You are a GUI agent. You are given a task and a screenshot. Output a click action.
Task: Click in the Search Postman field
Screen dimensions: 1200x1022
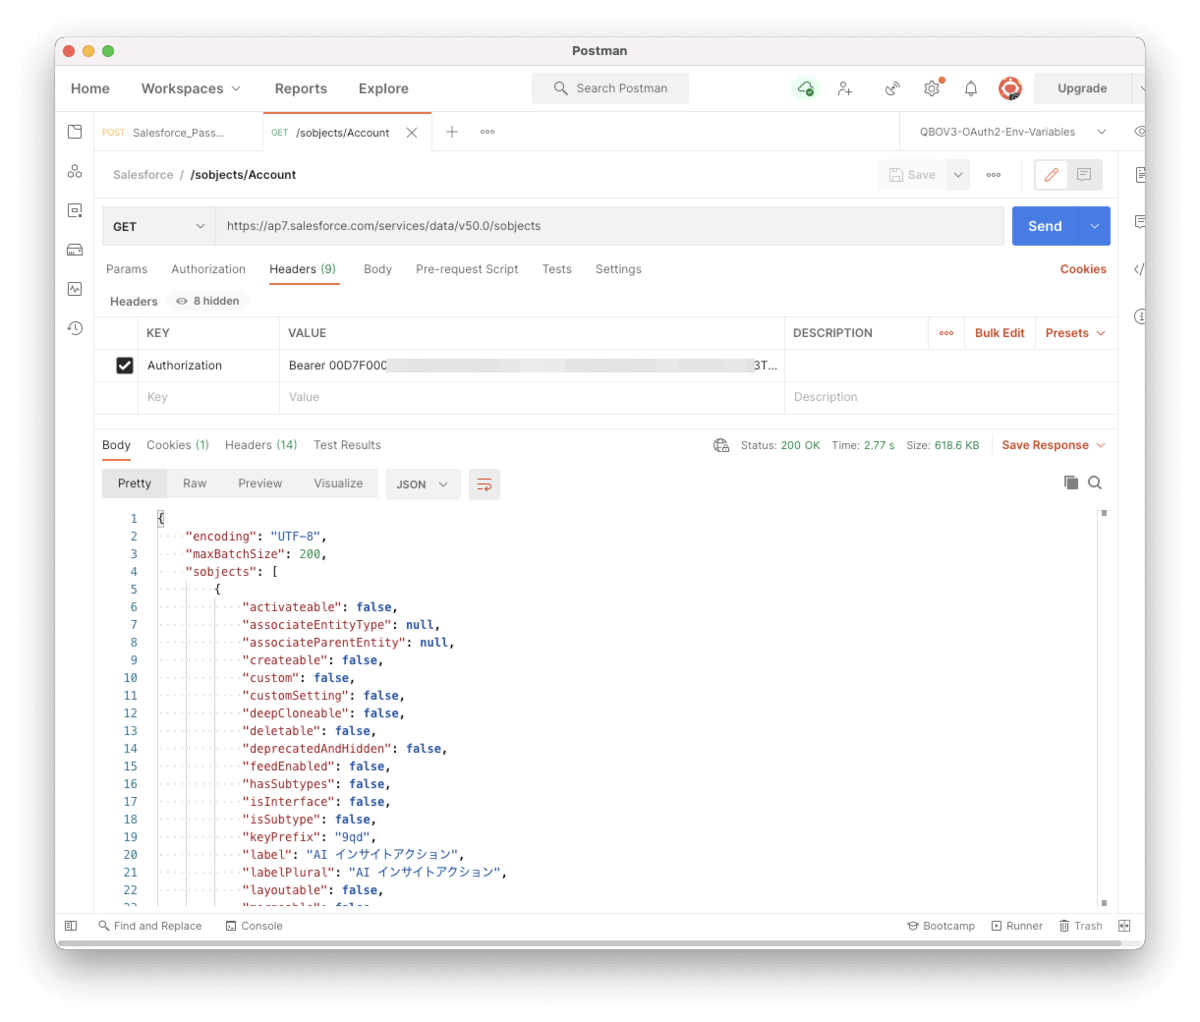pos(610,88)
